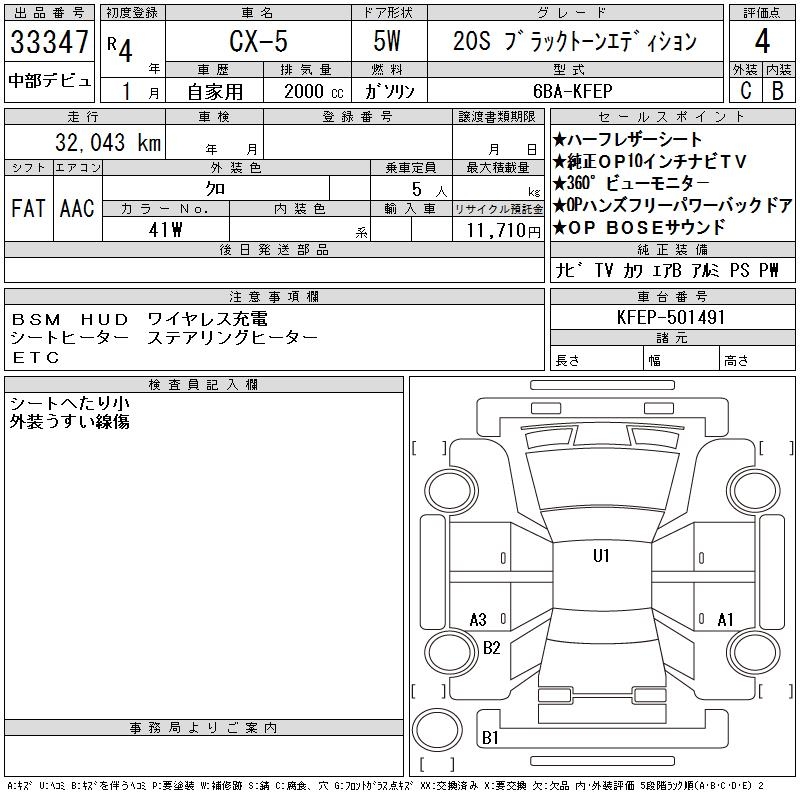Click ナビ in the genuine equipment row
The width and height of the screenshot is (800, 800).
[569, 270]
